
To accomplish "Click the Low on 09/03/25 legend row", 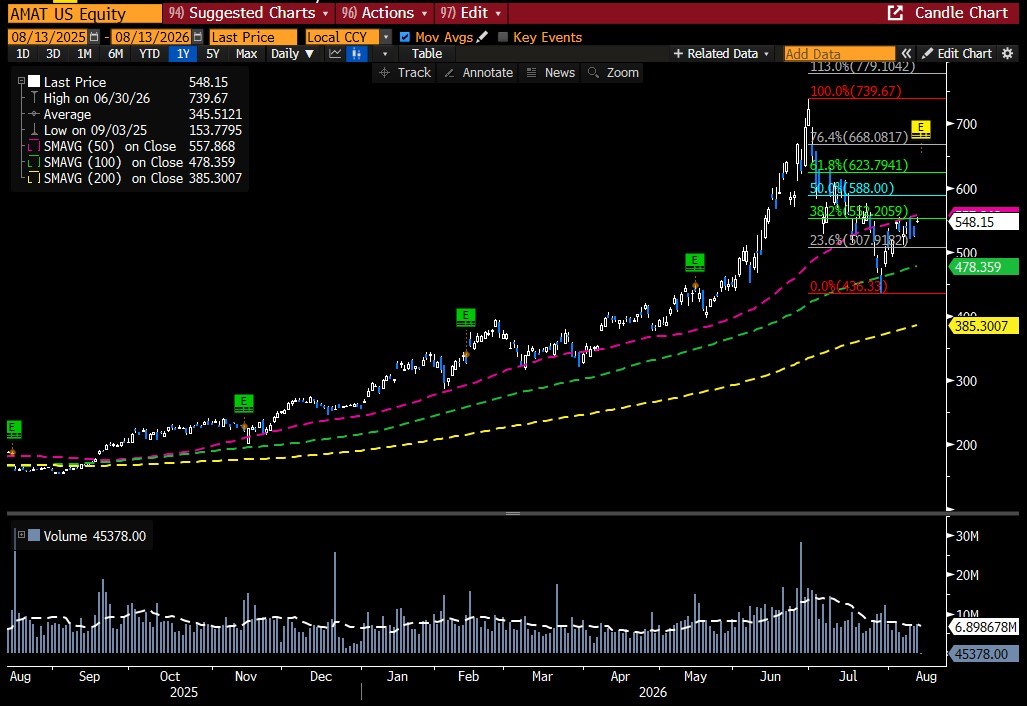I will click(x=132, y=130).
